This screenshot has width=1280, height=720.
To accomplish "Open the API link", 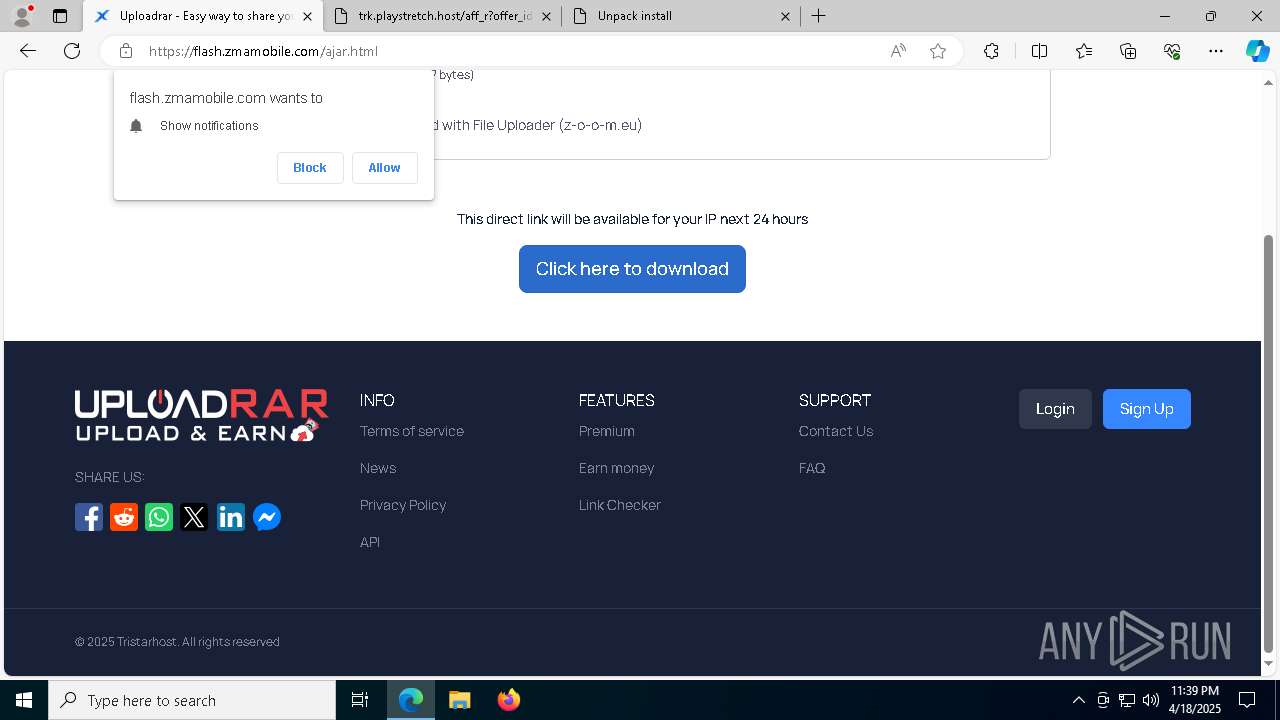I will (x=370, y=542).
